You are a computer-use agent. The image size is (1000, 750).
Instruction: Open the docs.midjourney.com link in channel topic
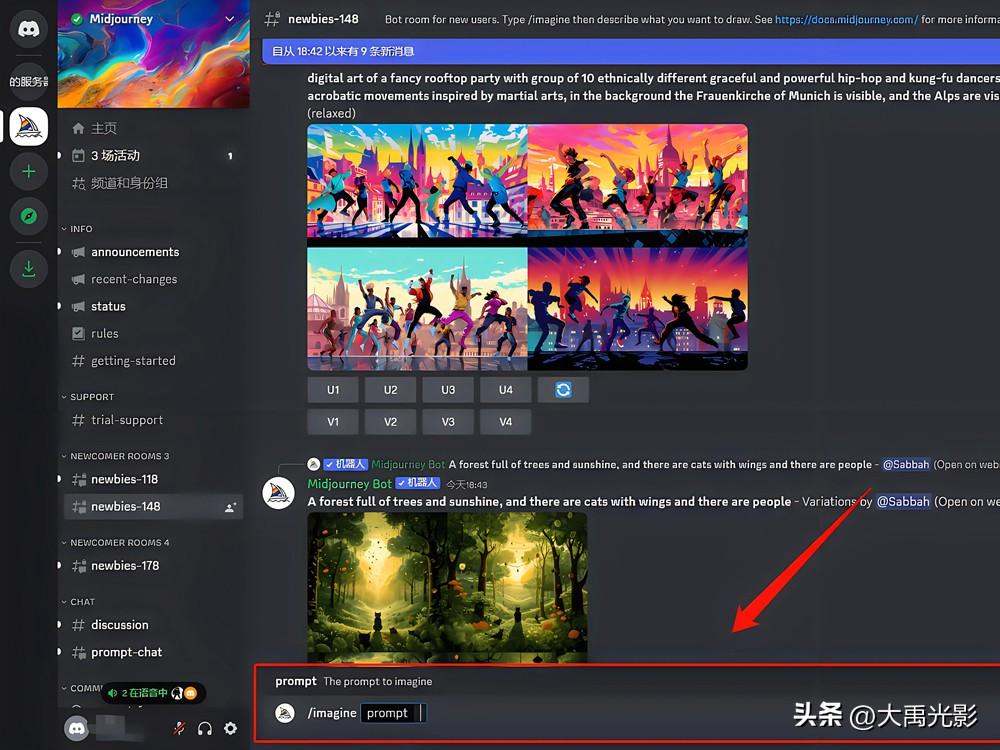(846, 20)
